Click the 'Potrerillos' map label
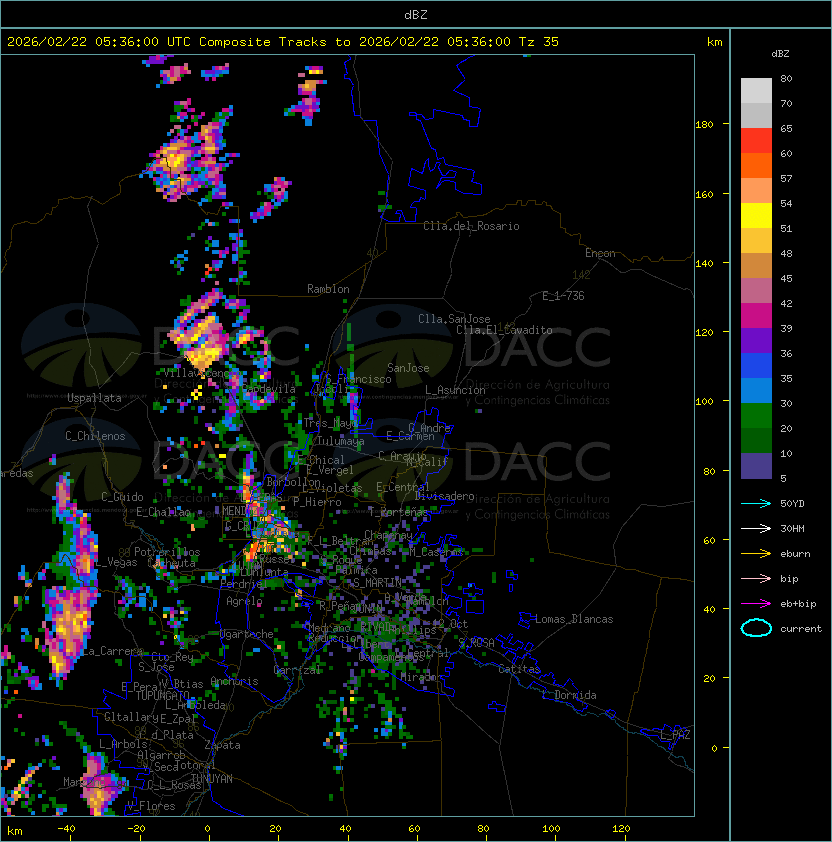This screenshot has width=832, height=842. 167,552
